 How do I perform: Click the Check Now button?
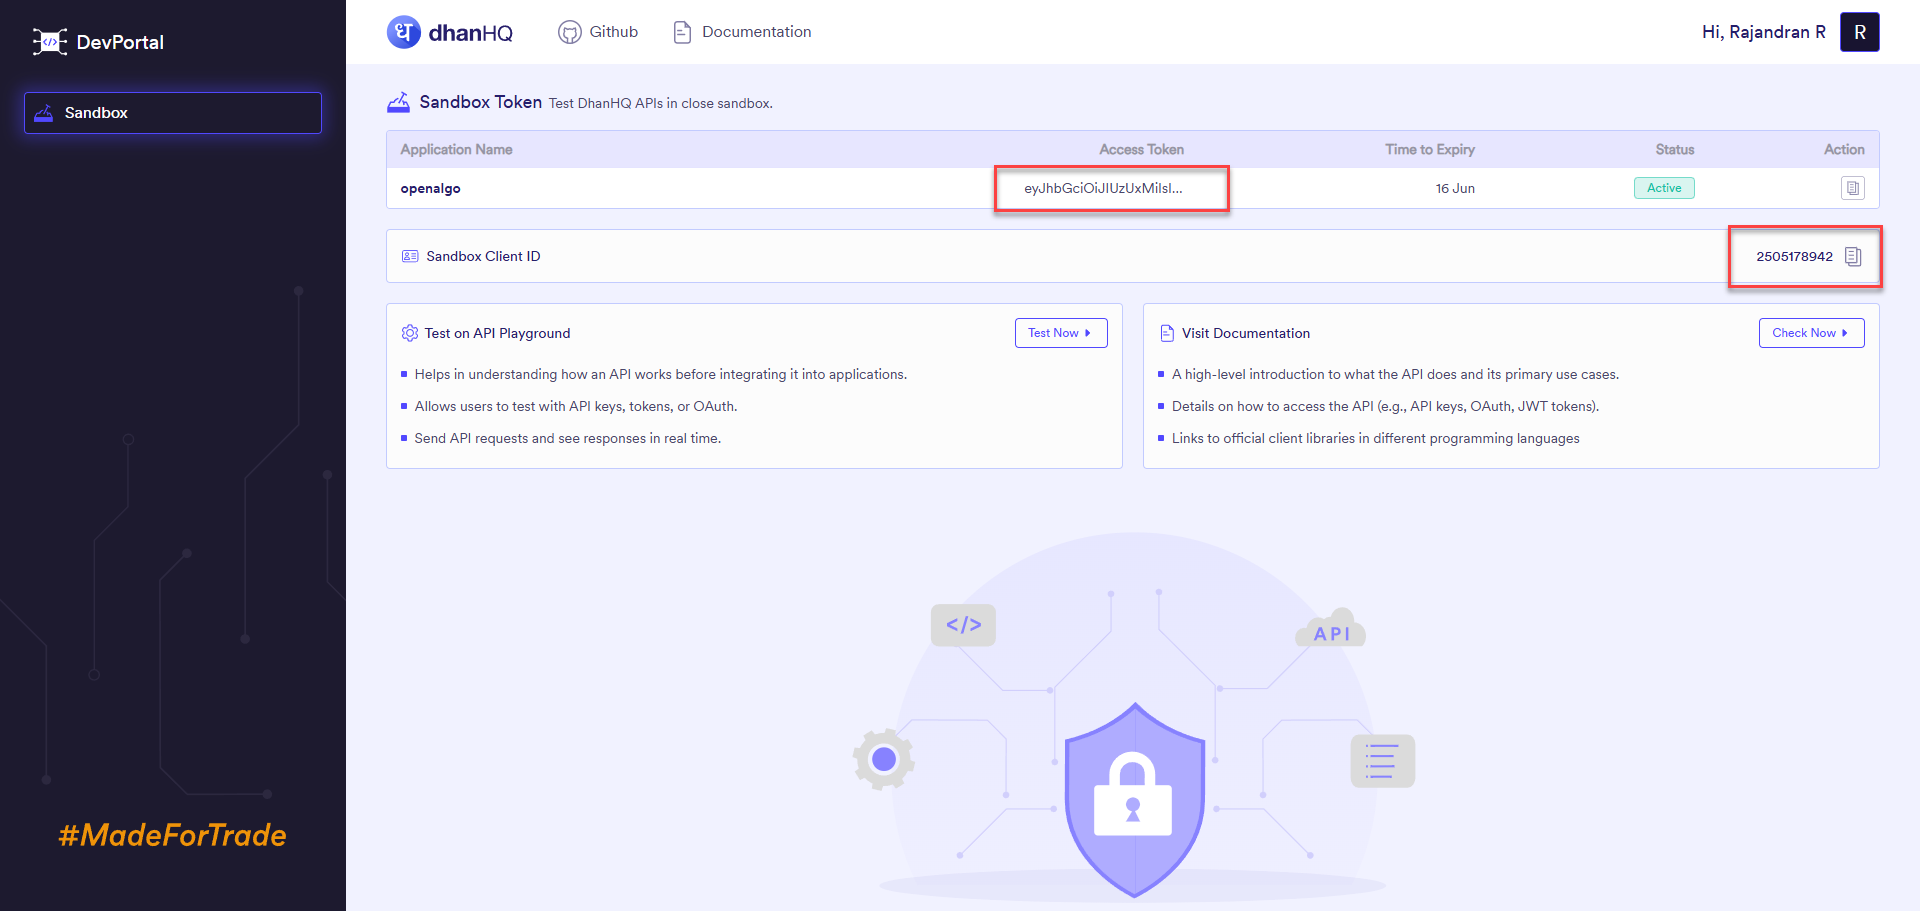tap(1812, 333)
